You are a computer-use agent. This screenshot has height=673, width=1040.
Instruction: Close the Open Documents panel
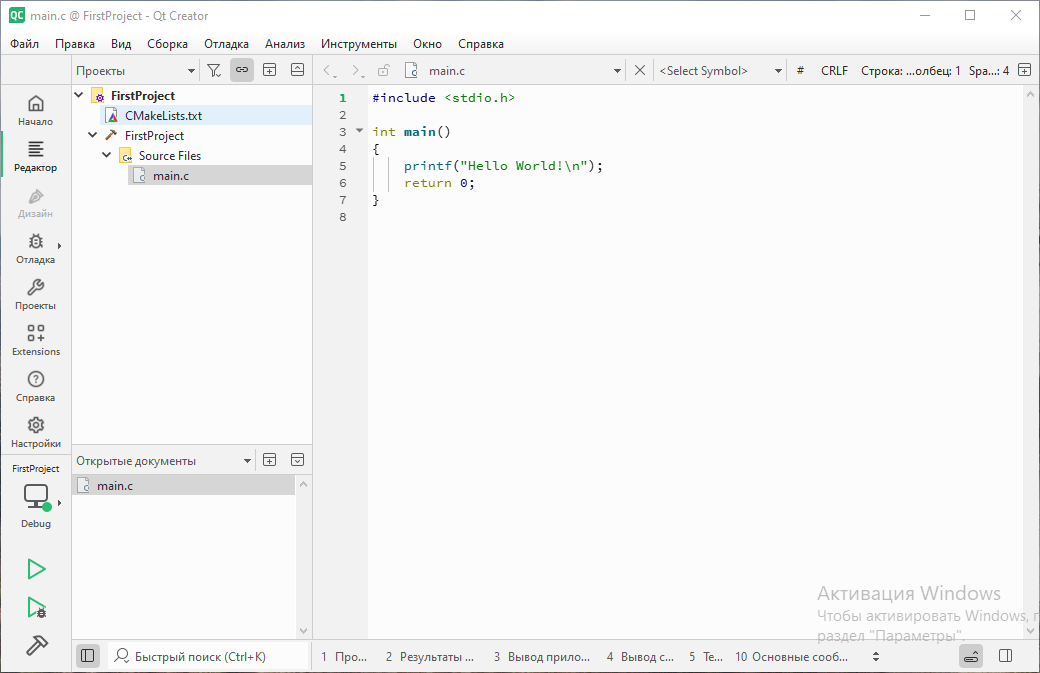point(298,460)
